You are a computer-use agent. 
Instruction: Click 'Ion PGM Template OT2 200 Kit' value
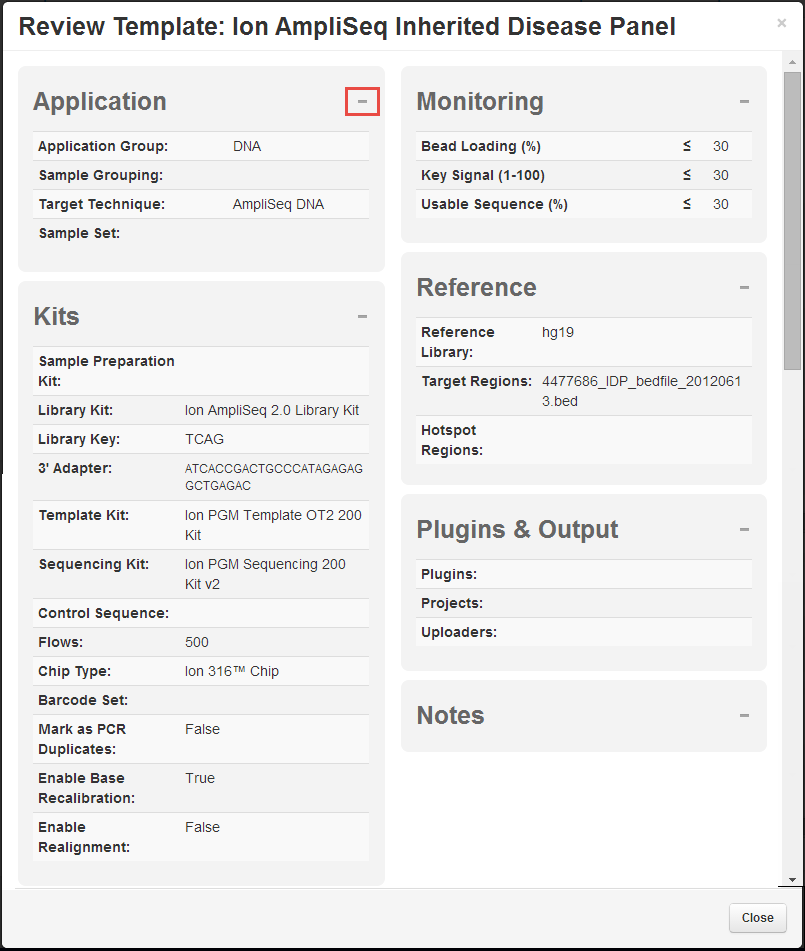[273, 525]
